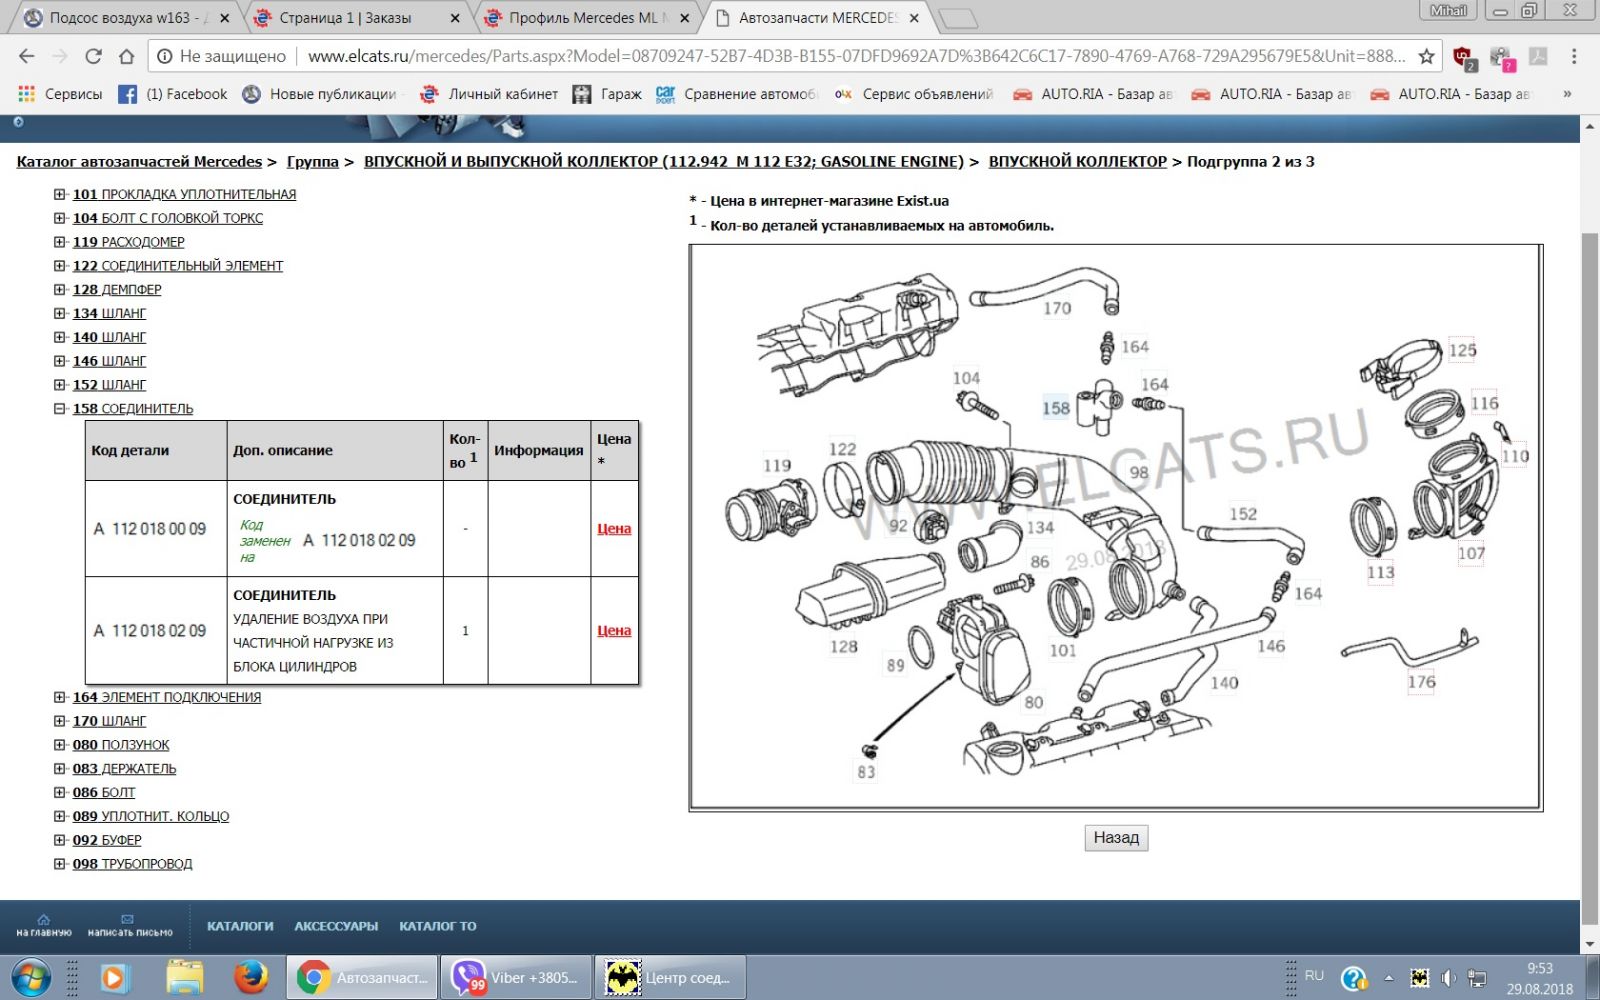Open Цена link for A 112 018 02 09
Image resolution: width=1600 pixels, height=1000 pixels.
[614, 630]
